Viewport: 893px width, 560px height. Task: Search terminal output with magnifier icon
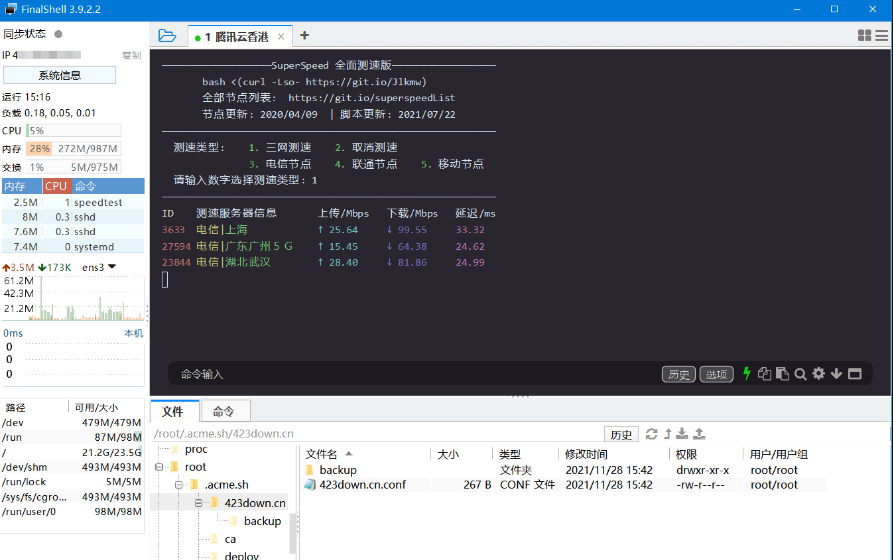point(800,374)
